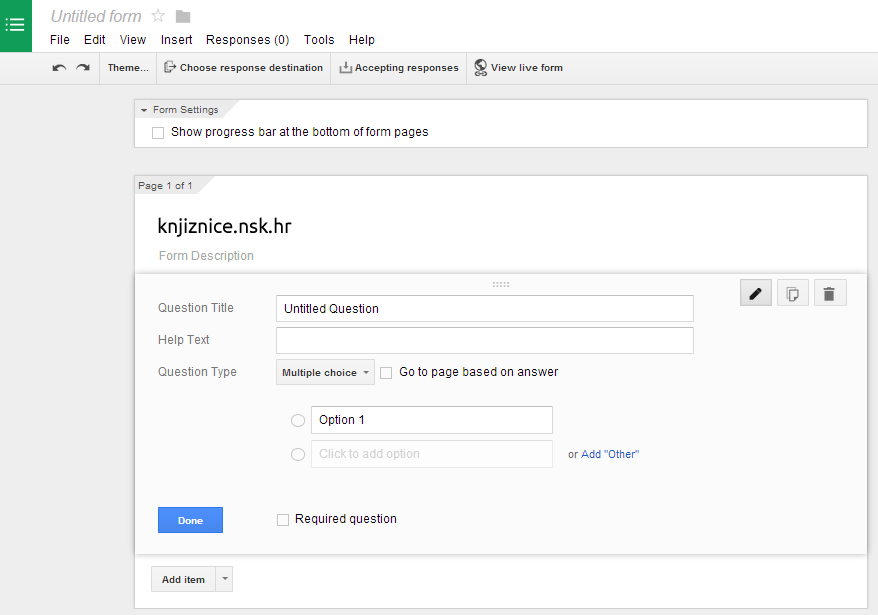Click the Add item button
The image size is (878, 615).
coord(183,579)
